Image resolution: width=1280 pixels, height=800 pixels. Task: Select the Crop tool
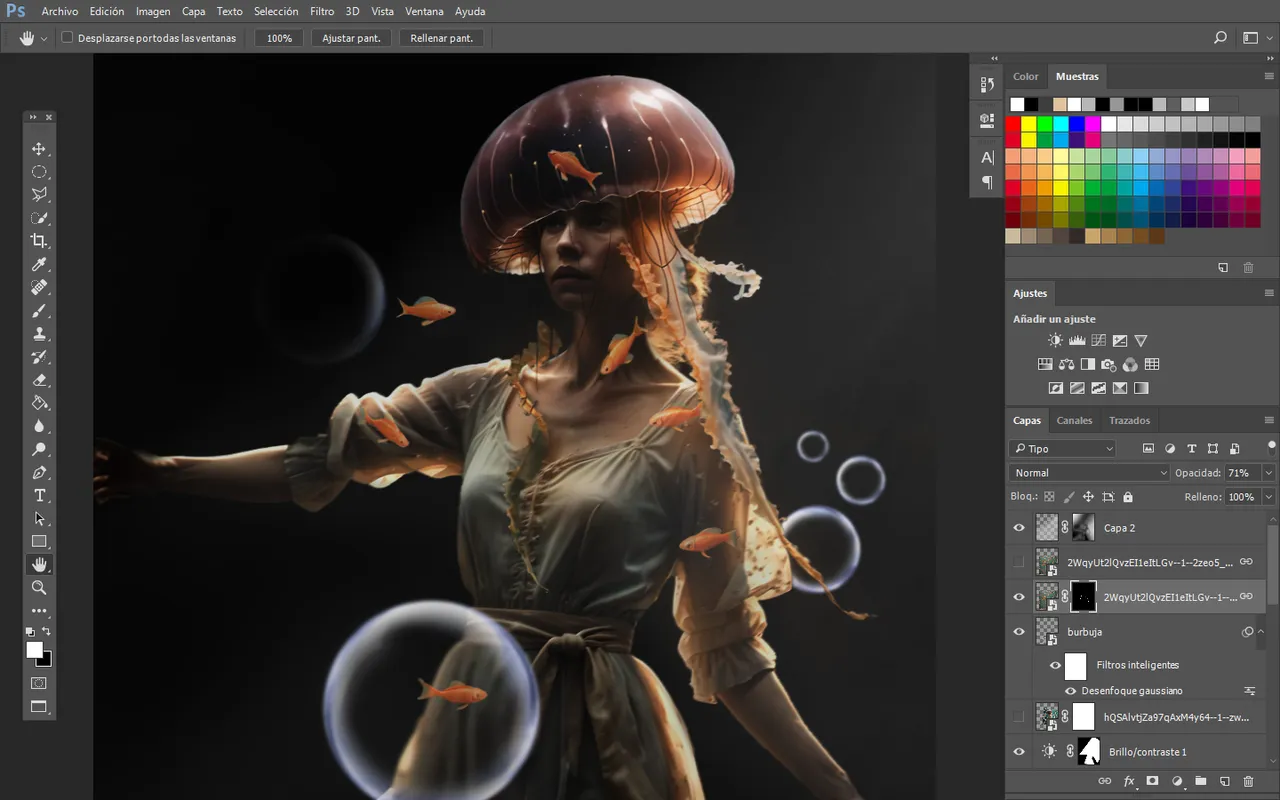[39, 241]
